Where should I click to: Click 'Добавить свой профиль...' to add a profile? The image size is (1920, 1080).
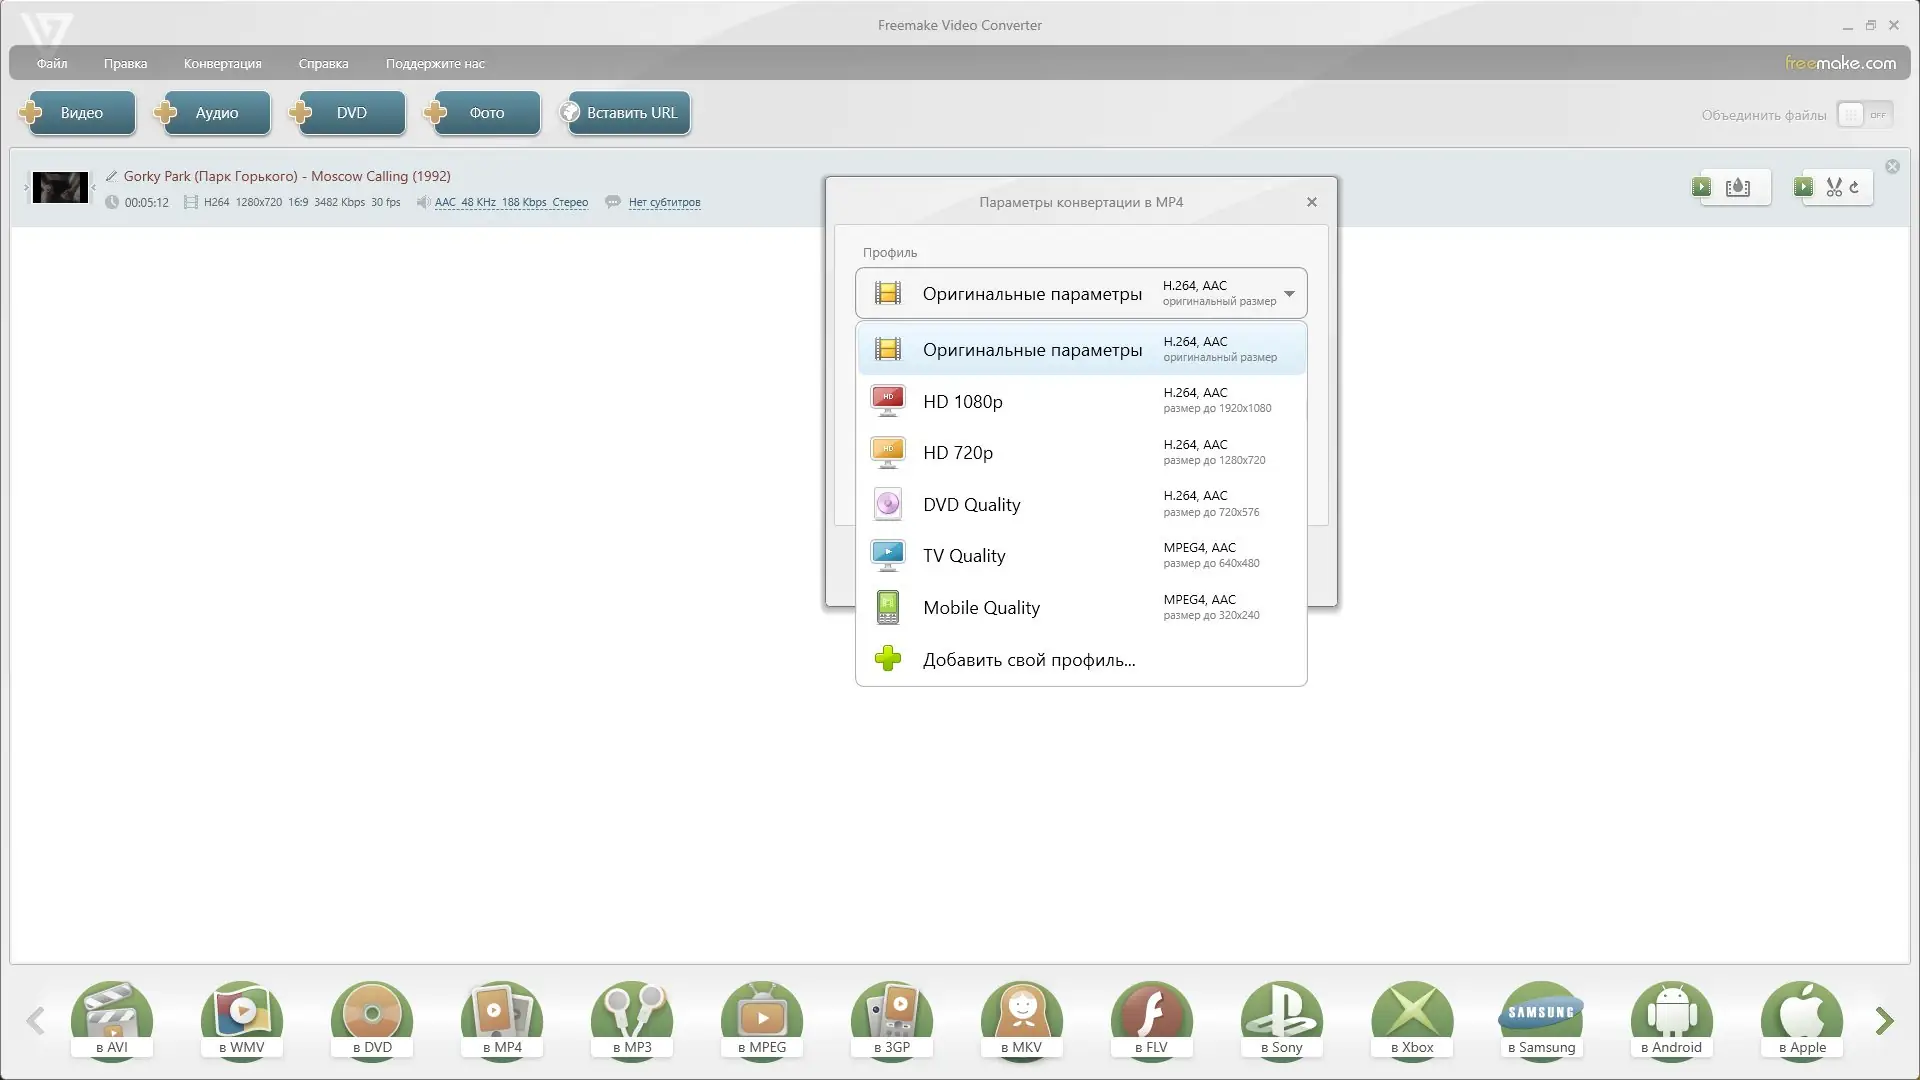pos(1028,660)
